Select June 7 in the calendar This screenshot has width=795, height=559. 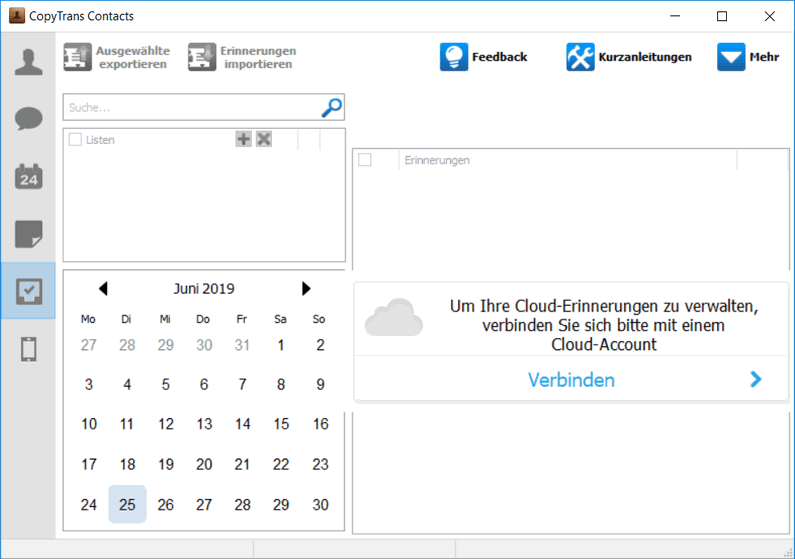pyautogui.click(x=242, y=385)
